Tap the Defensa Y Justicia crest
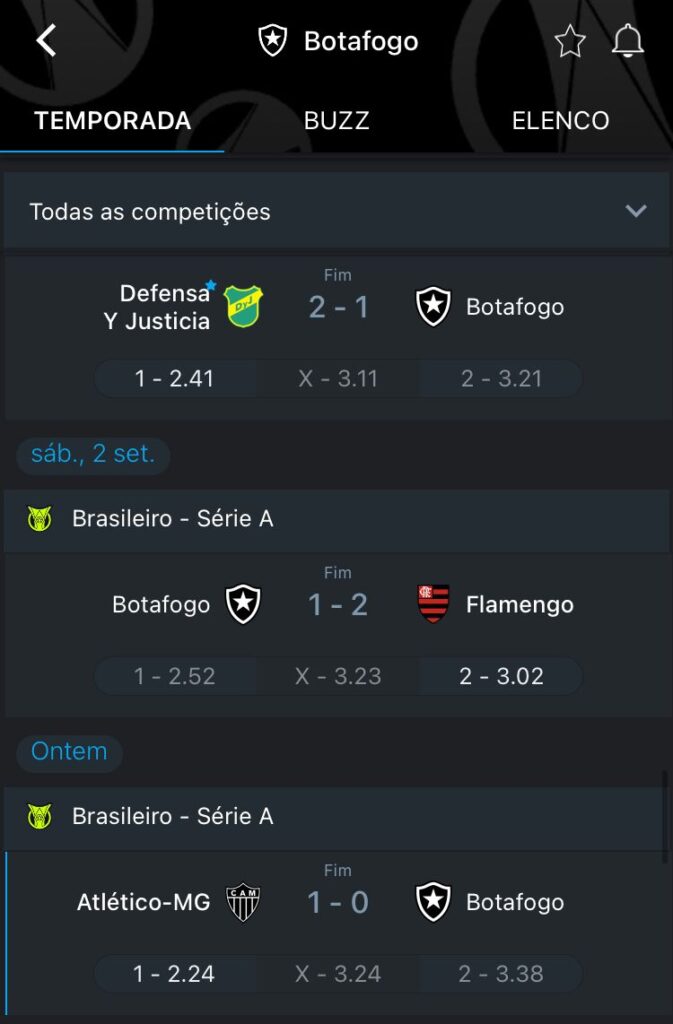This screenshot has width=673, height=1024. tap(242, 307)
